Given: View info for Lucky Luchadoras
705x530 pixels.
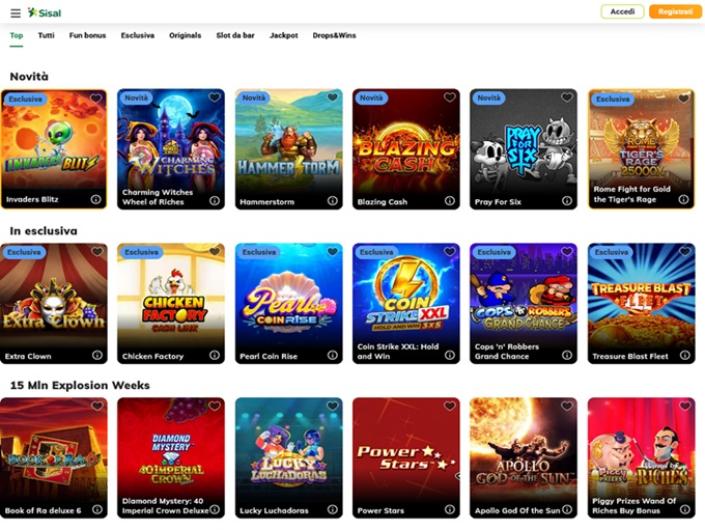Looking at the screenshot, I should (332, 509).
